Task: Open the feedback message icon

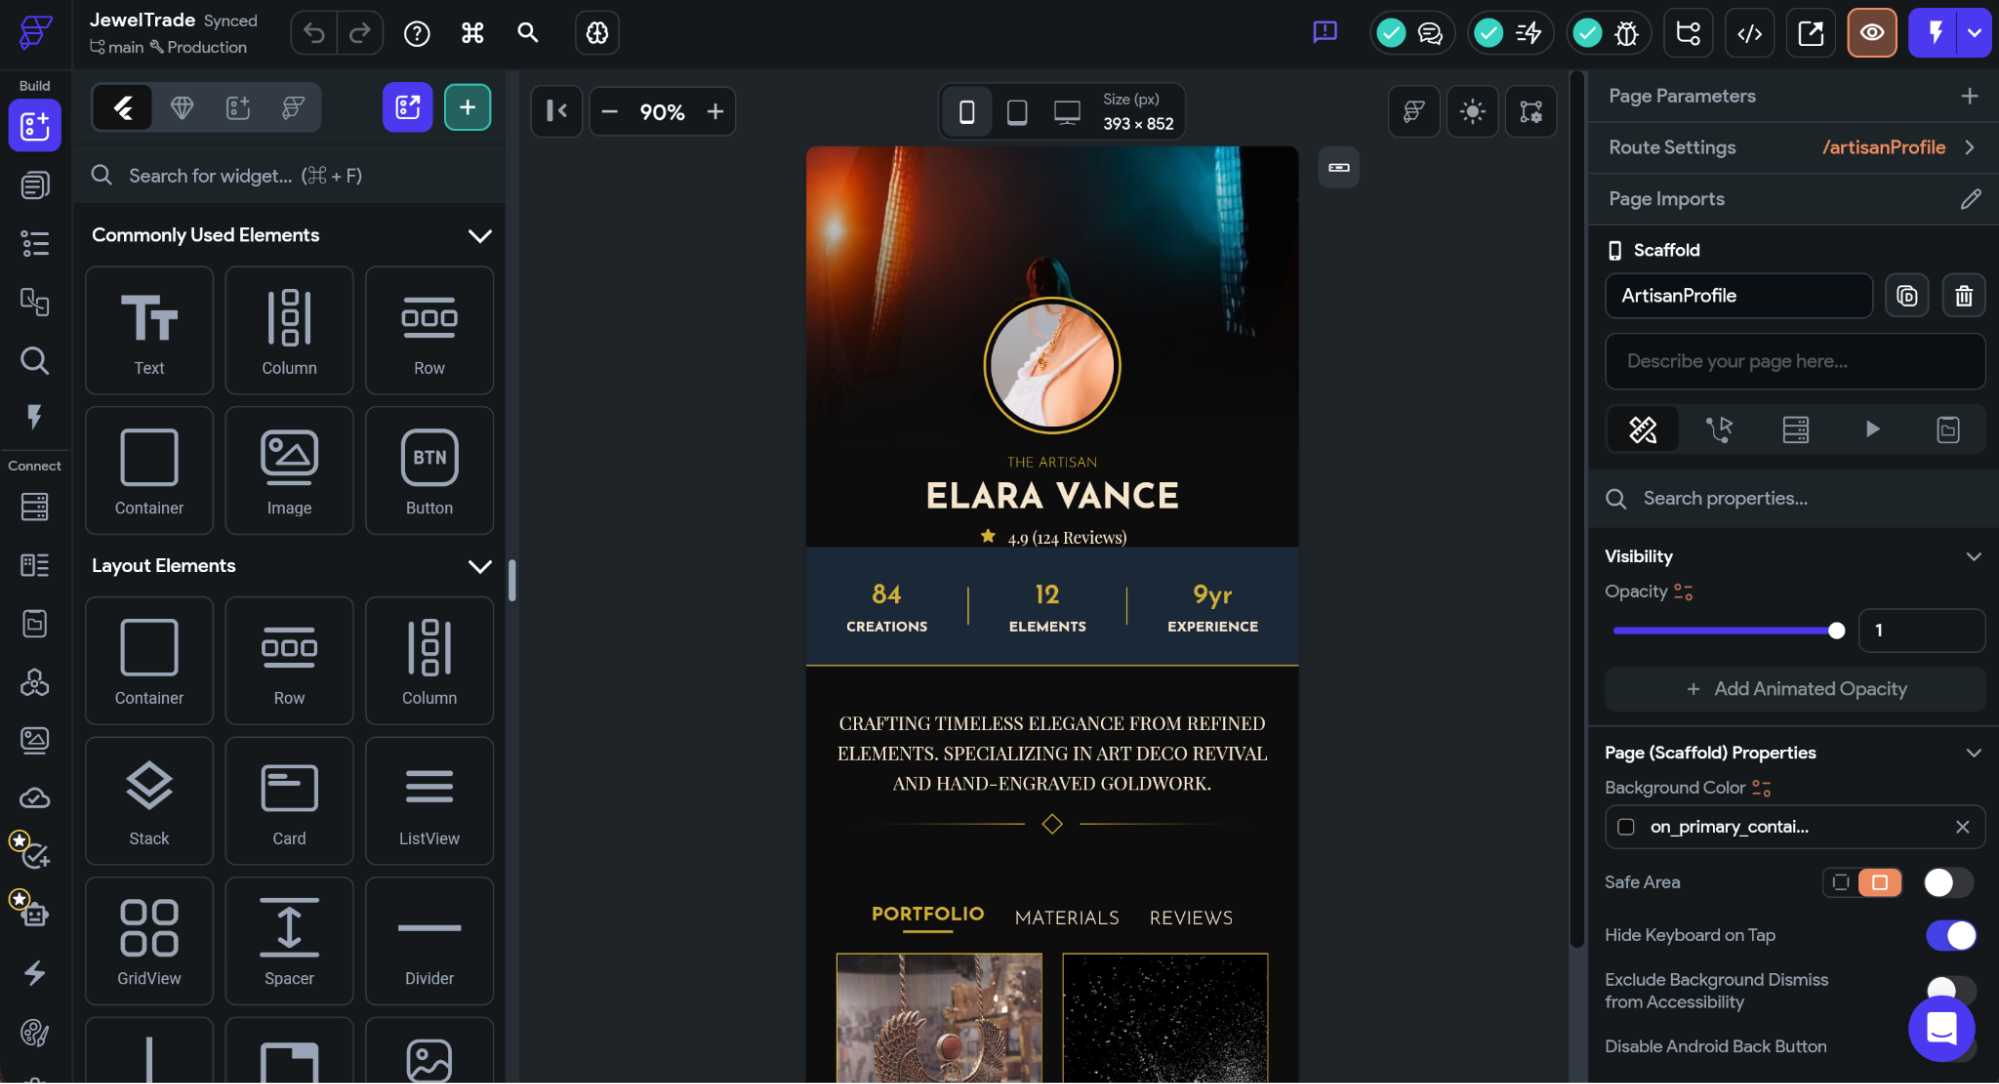Action: 1325,32
